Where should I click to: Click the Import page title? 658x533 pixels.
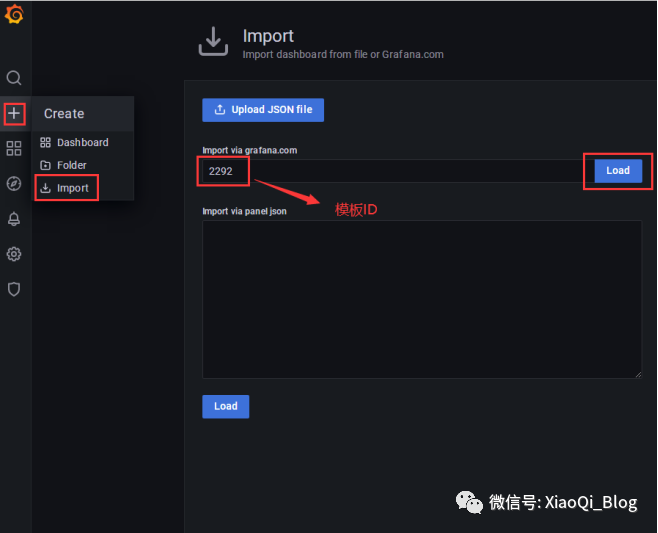pos(268,36)
